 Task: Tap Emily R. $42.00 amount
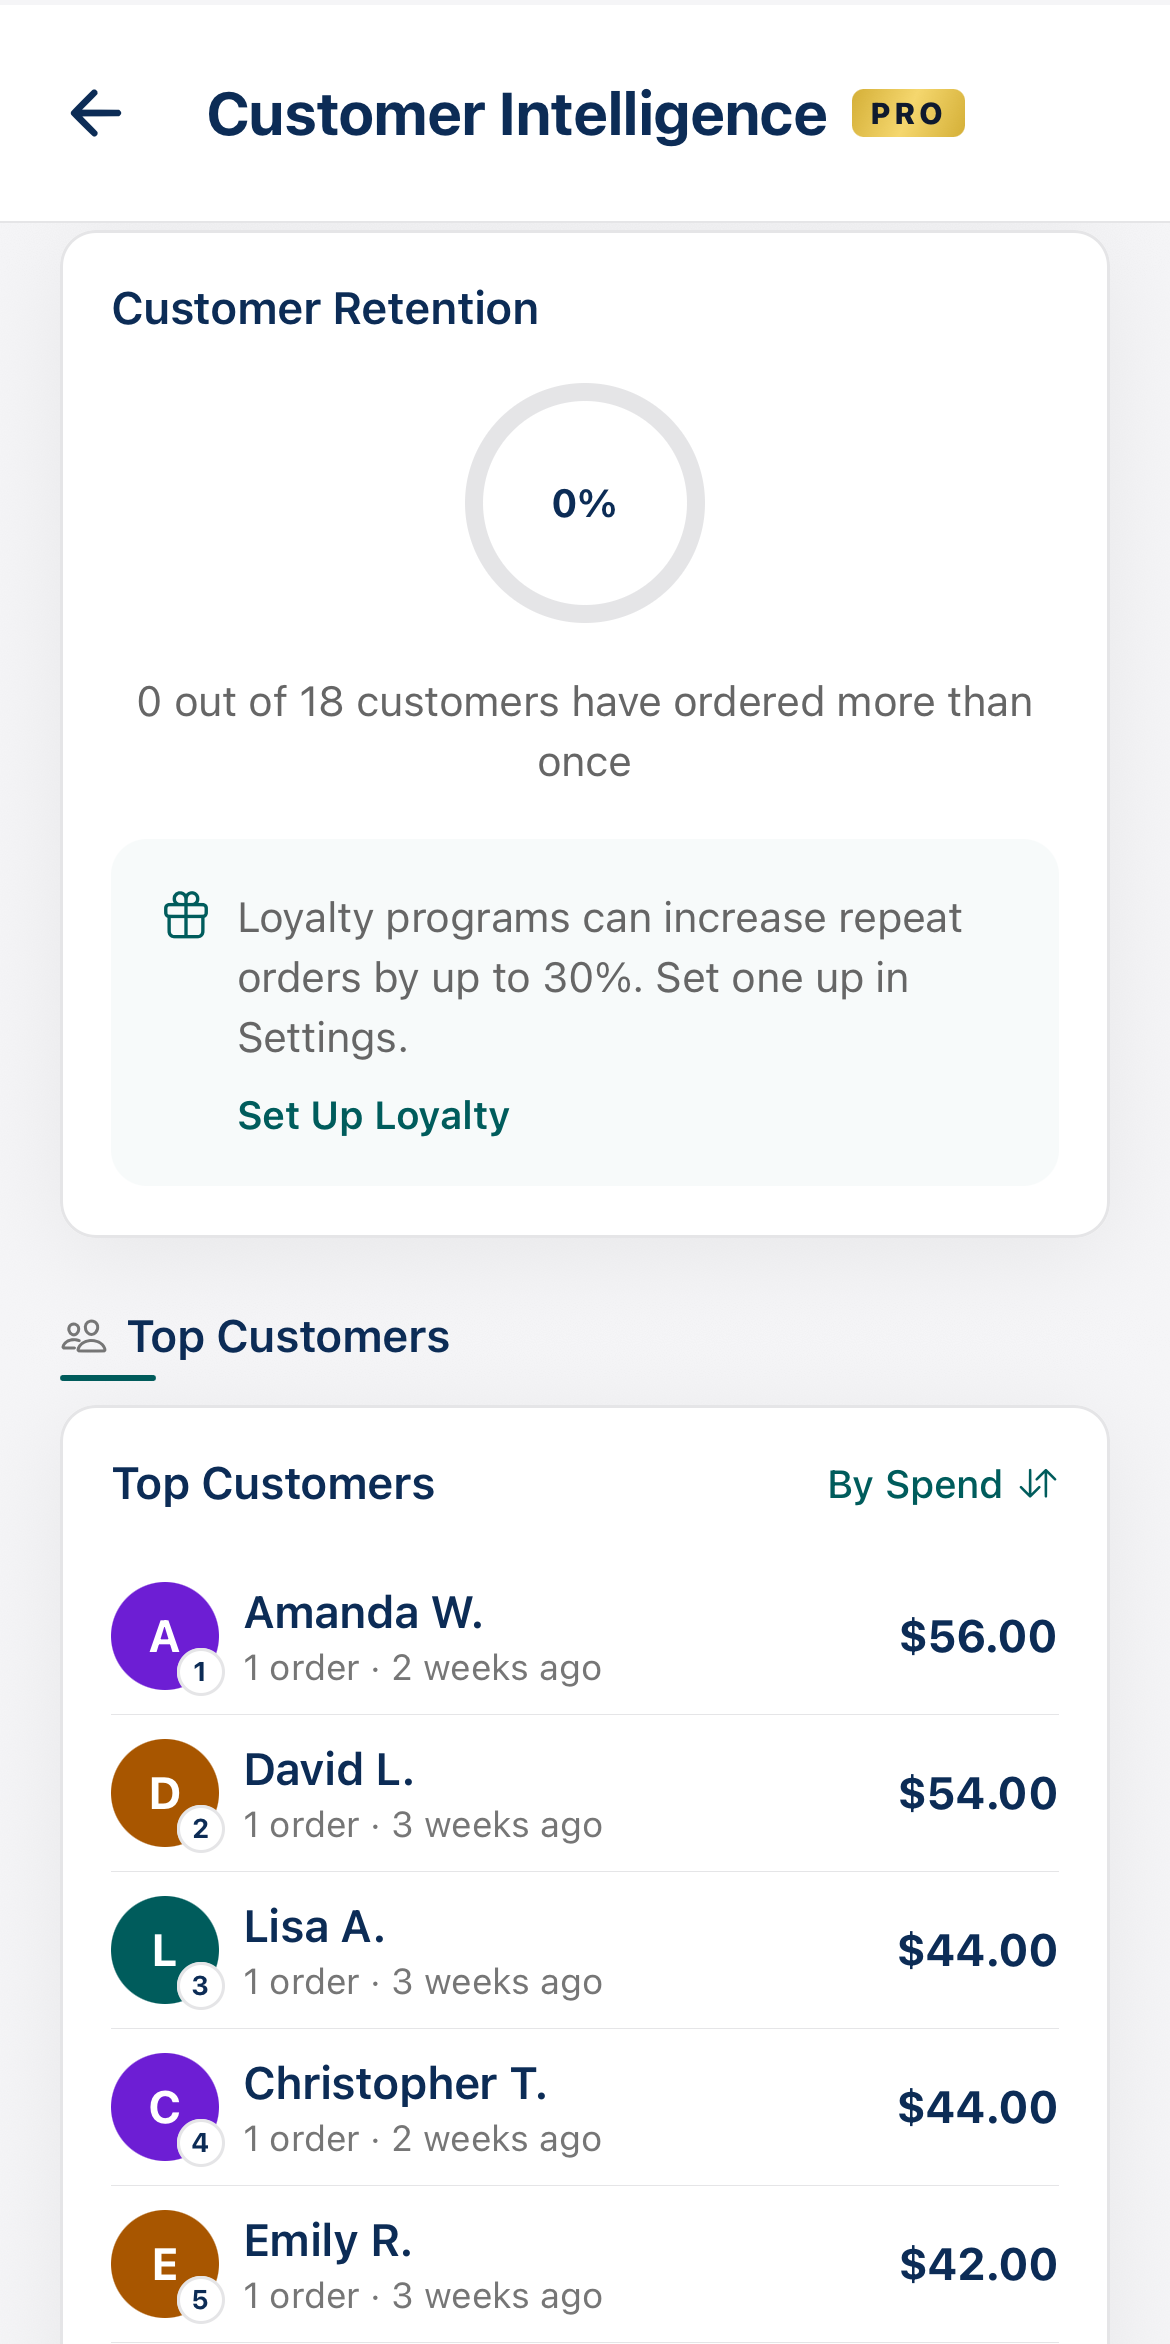977,2265
